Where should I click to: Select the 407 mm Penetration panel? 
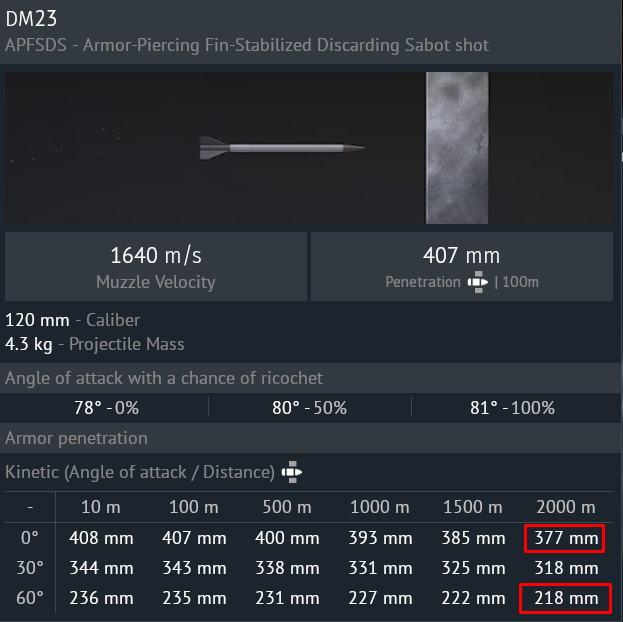point(462,266)
